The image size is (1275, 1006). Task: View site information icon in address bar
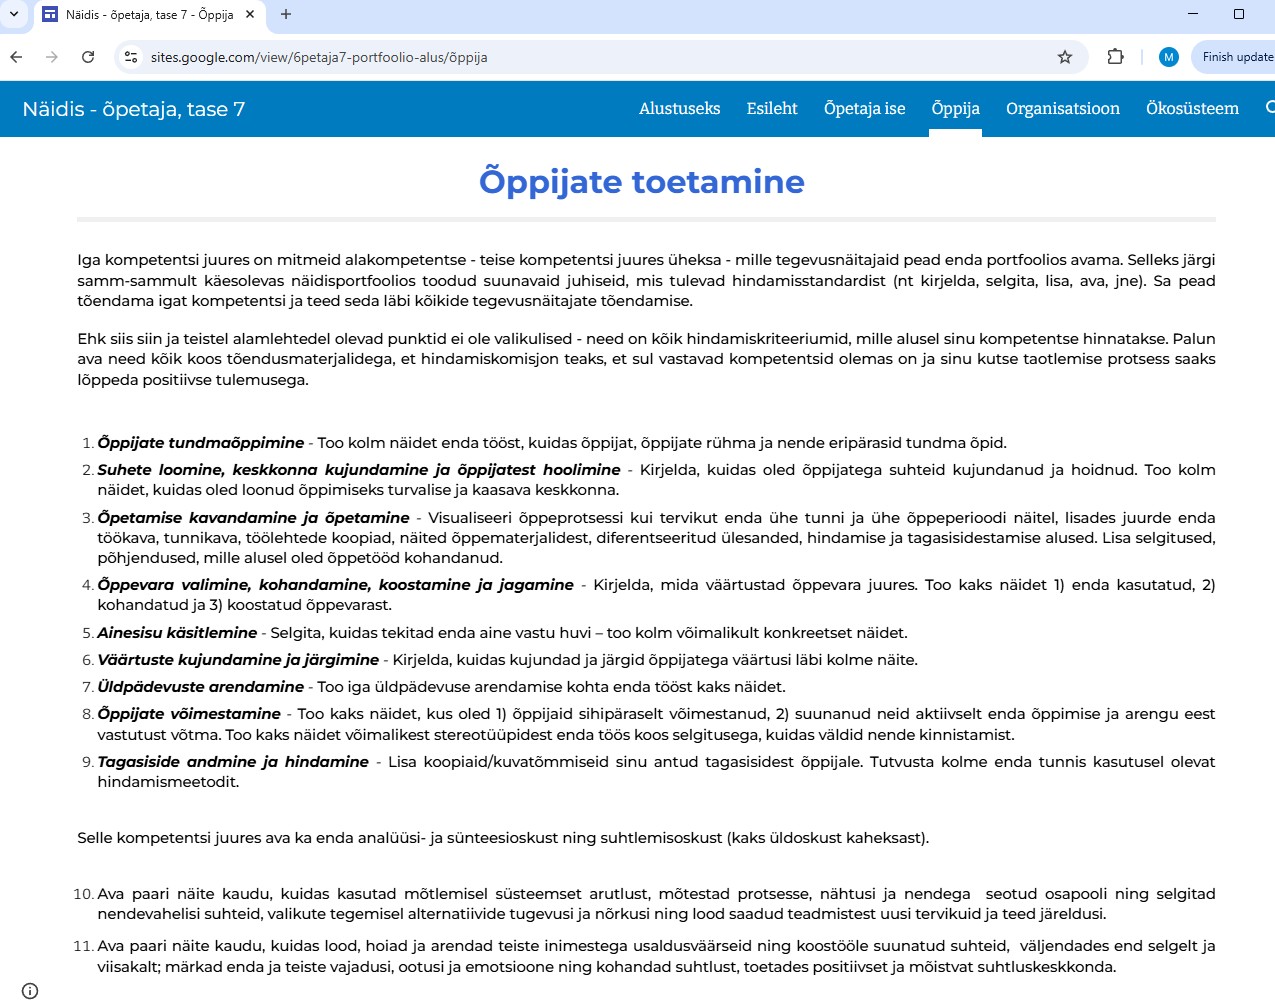(x=131, y=57)
